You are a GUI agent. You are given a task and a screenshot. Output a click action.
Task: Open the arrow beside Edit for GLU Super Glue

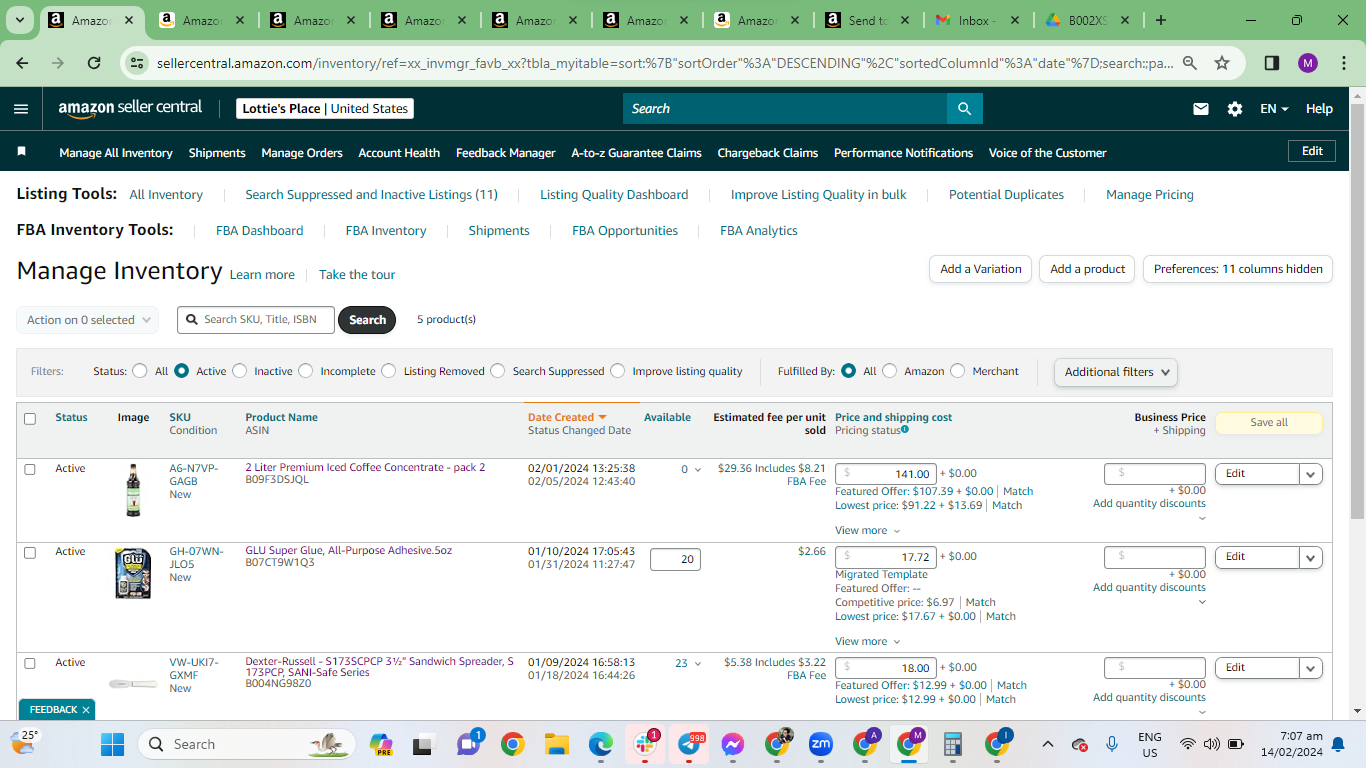[1311, 557]
